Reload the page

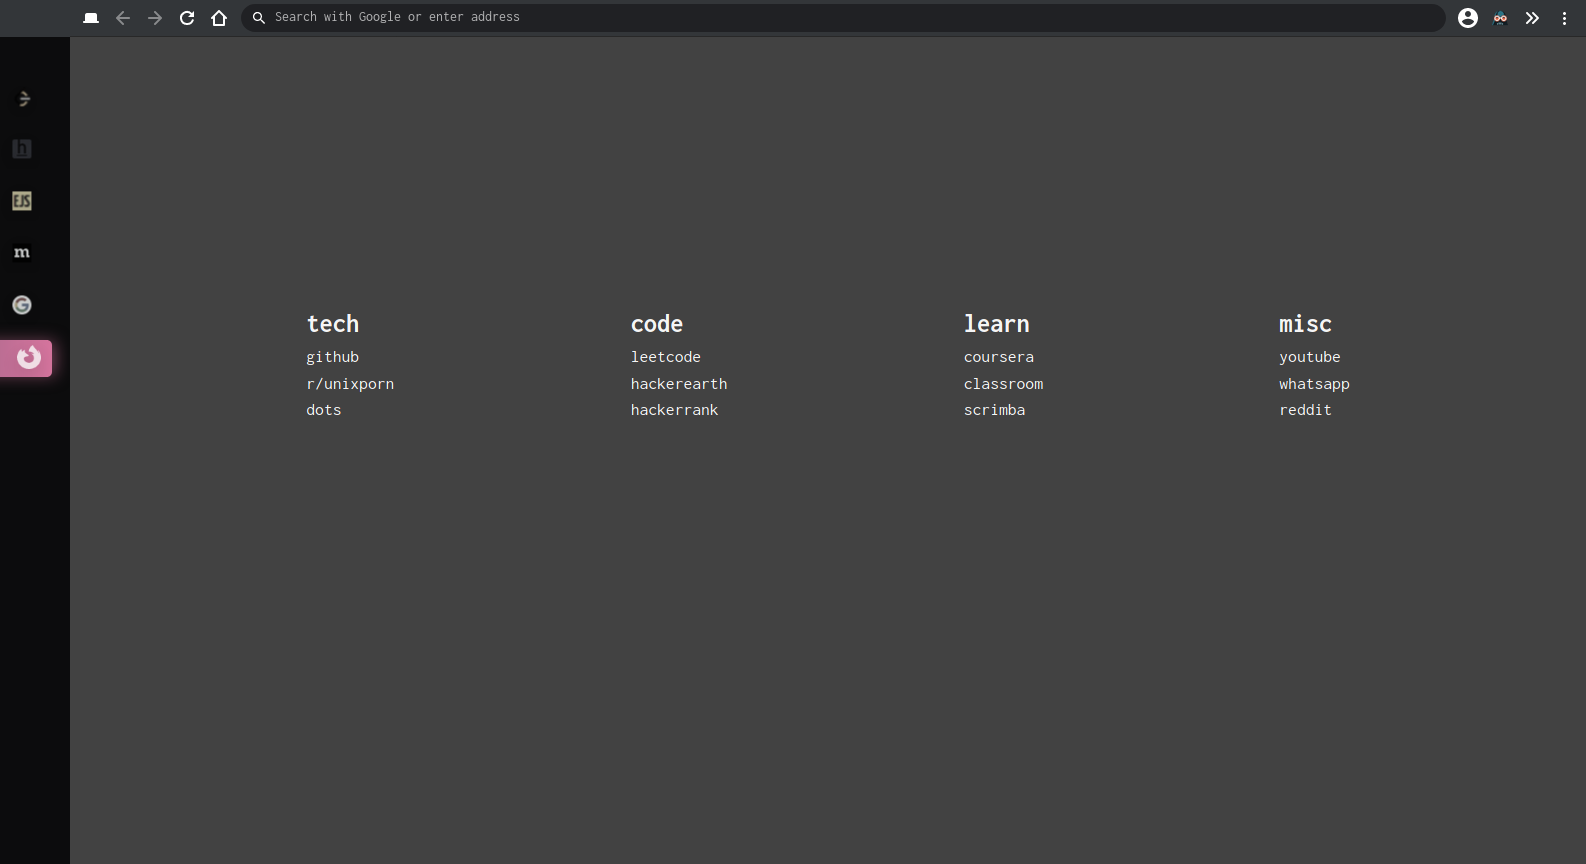click(187, 18)
